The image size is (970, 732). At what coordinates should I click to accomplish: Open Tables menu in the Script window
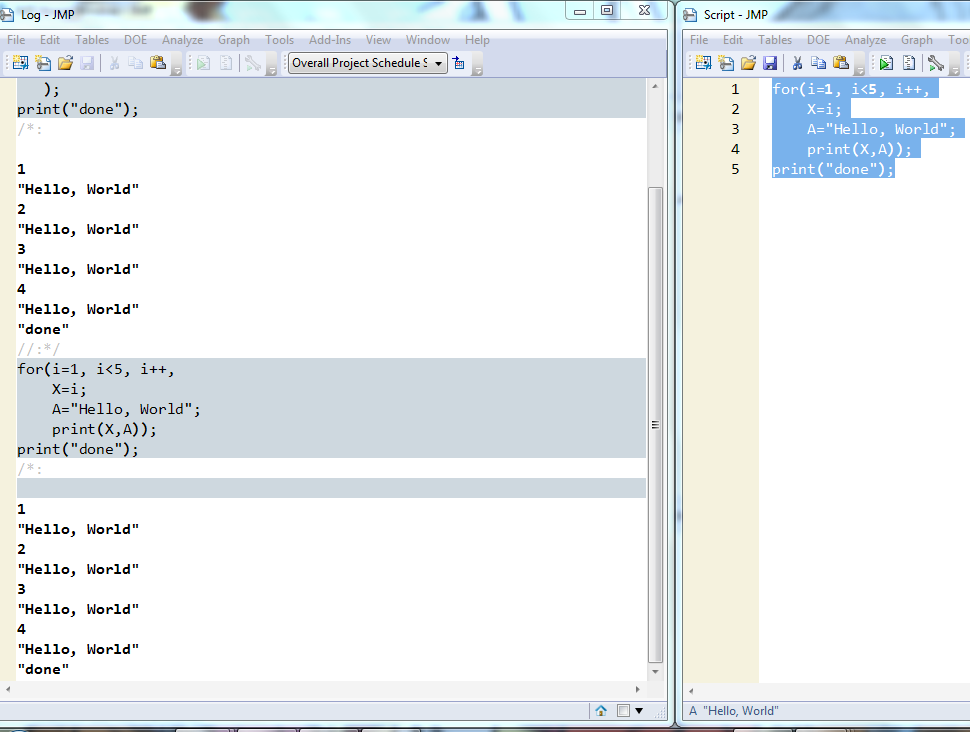(775, 40)
